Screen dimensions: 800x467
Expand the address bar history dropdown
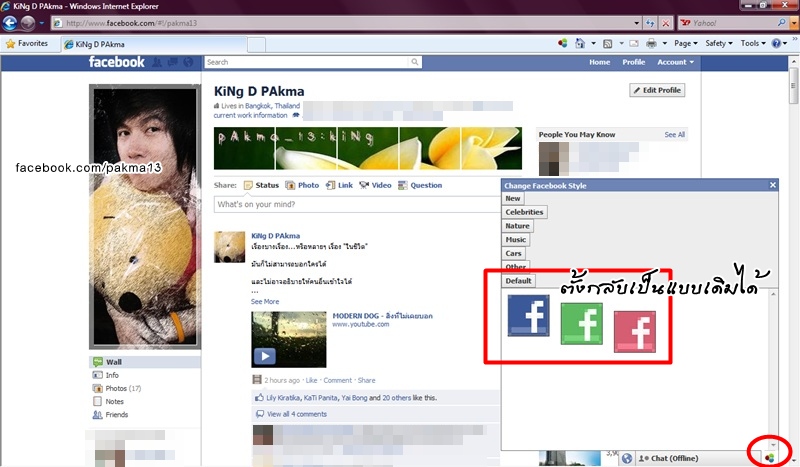(x=636, y=23)
